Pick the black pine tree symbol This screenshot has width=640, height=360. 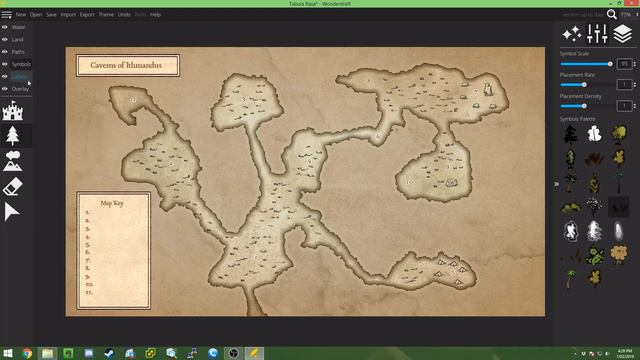[571, 134]
